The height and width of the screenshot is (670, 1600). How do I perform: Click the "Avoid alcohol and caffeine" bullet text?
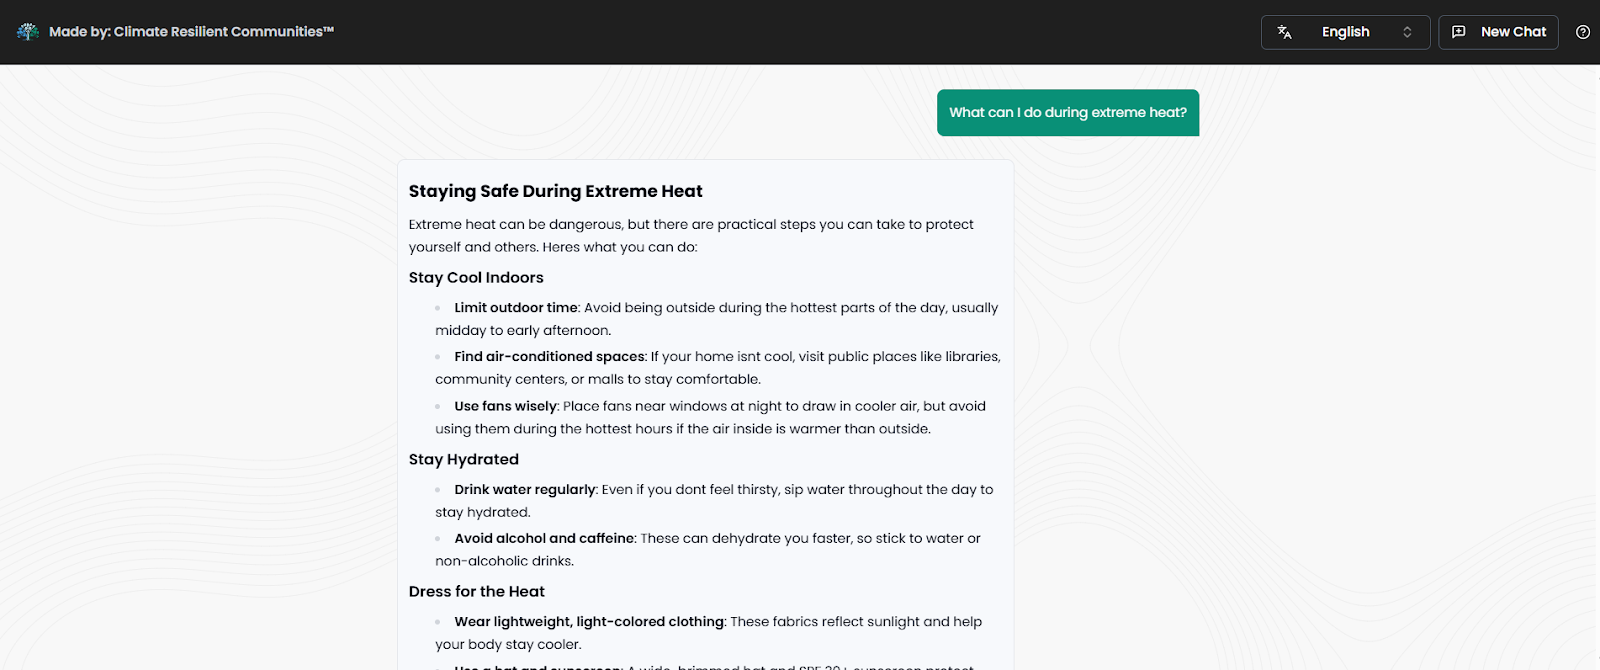(544, 538)
